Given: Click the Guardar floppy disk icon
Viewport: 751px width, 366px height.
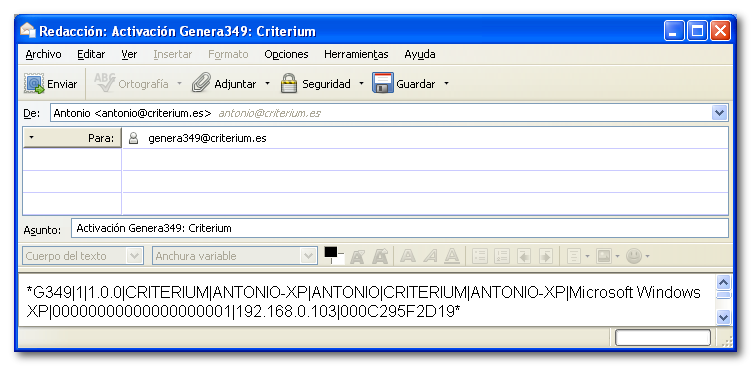Looking at the screenshot, I should tap(383, 83).
